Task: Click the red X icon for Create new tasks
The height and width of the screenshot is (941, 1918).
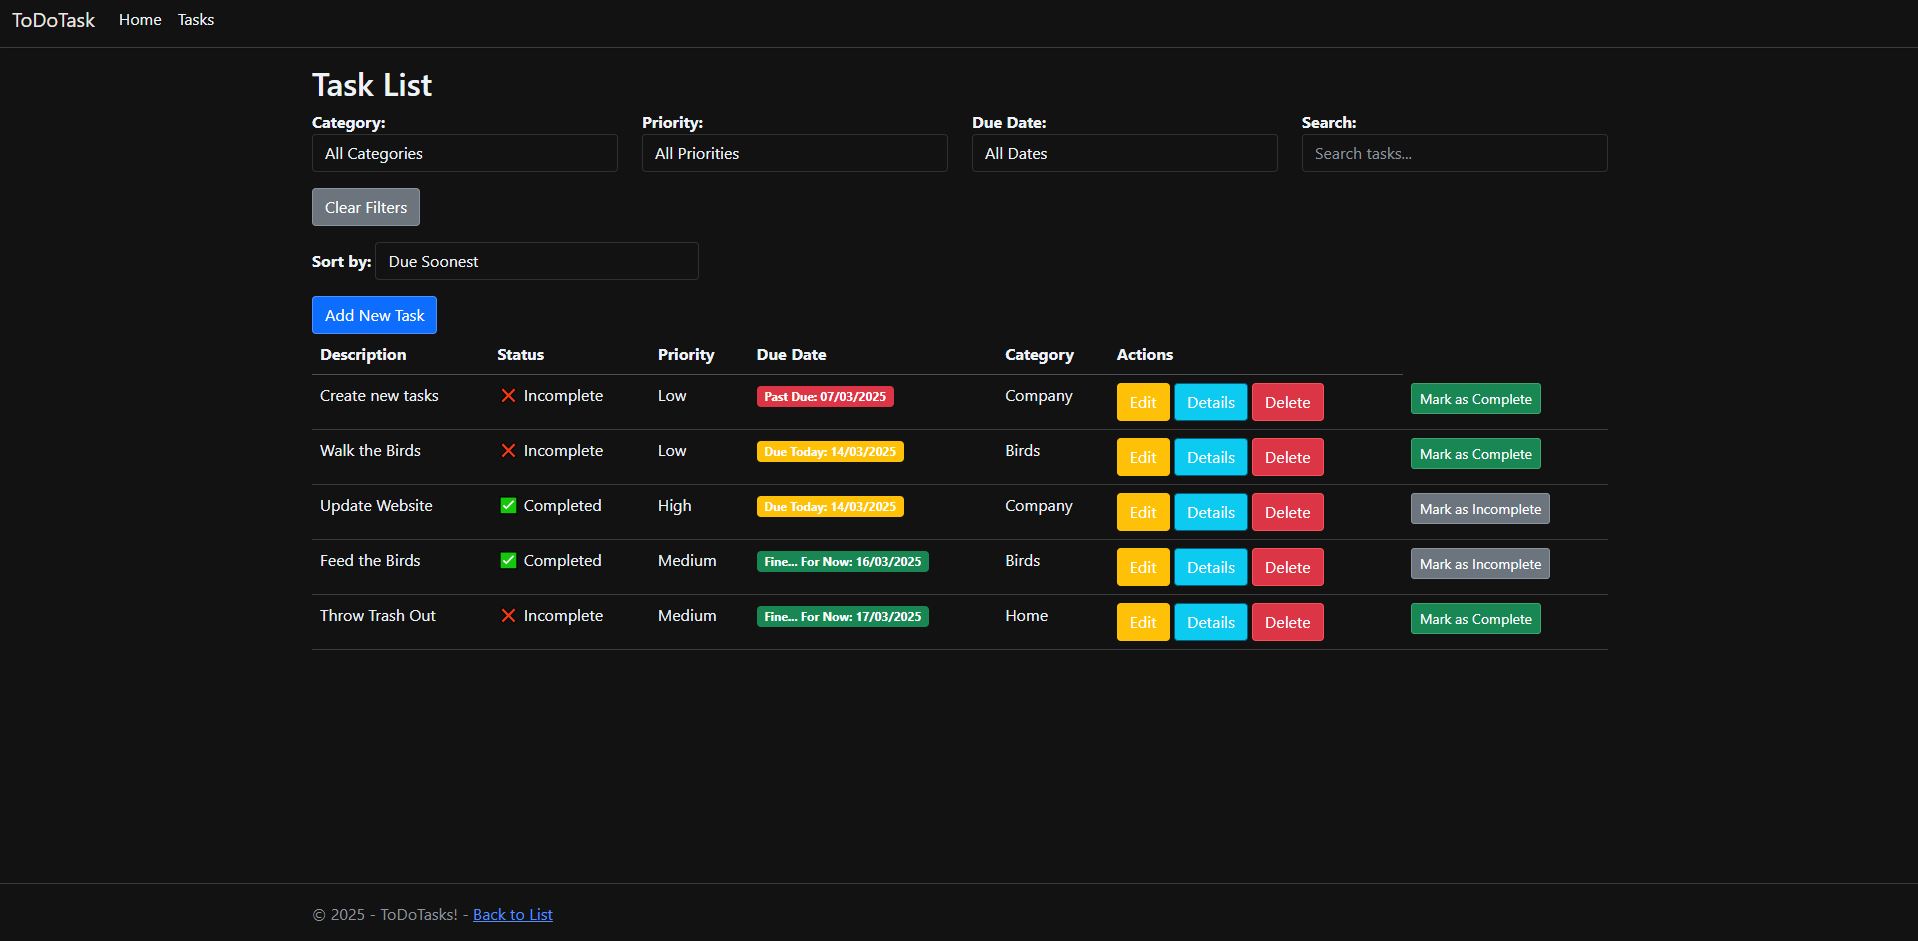Action: click(x=508, y=396)
